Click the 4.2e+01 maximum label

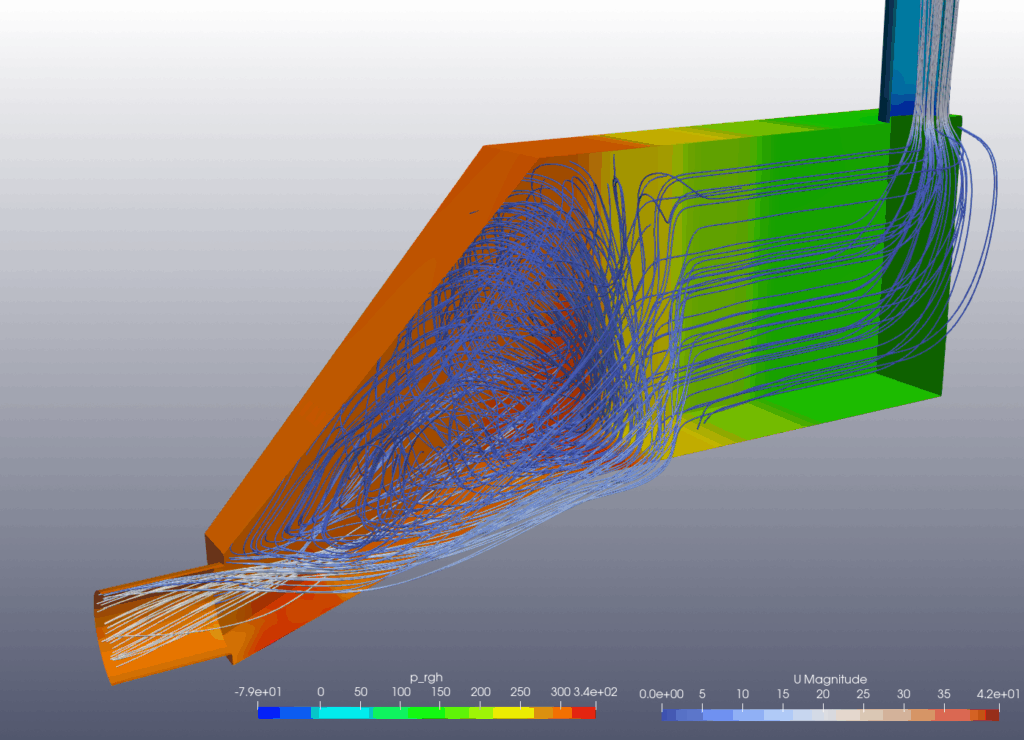[x=998, y=694]
